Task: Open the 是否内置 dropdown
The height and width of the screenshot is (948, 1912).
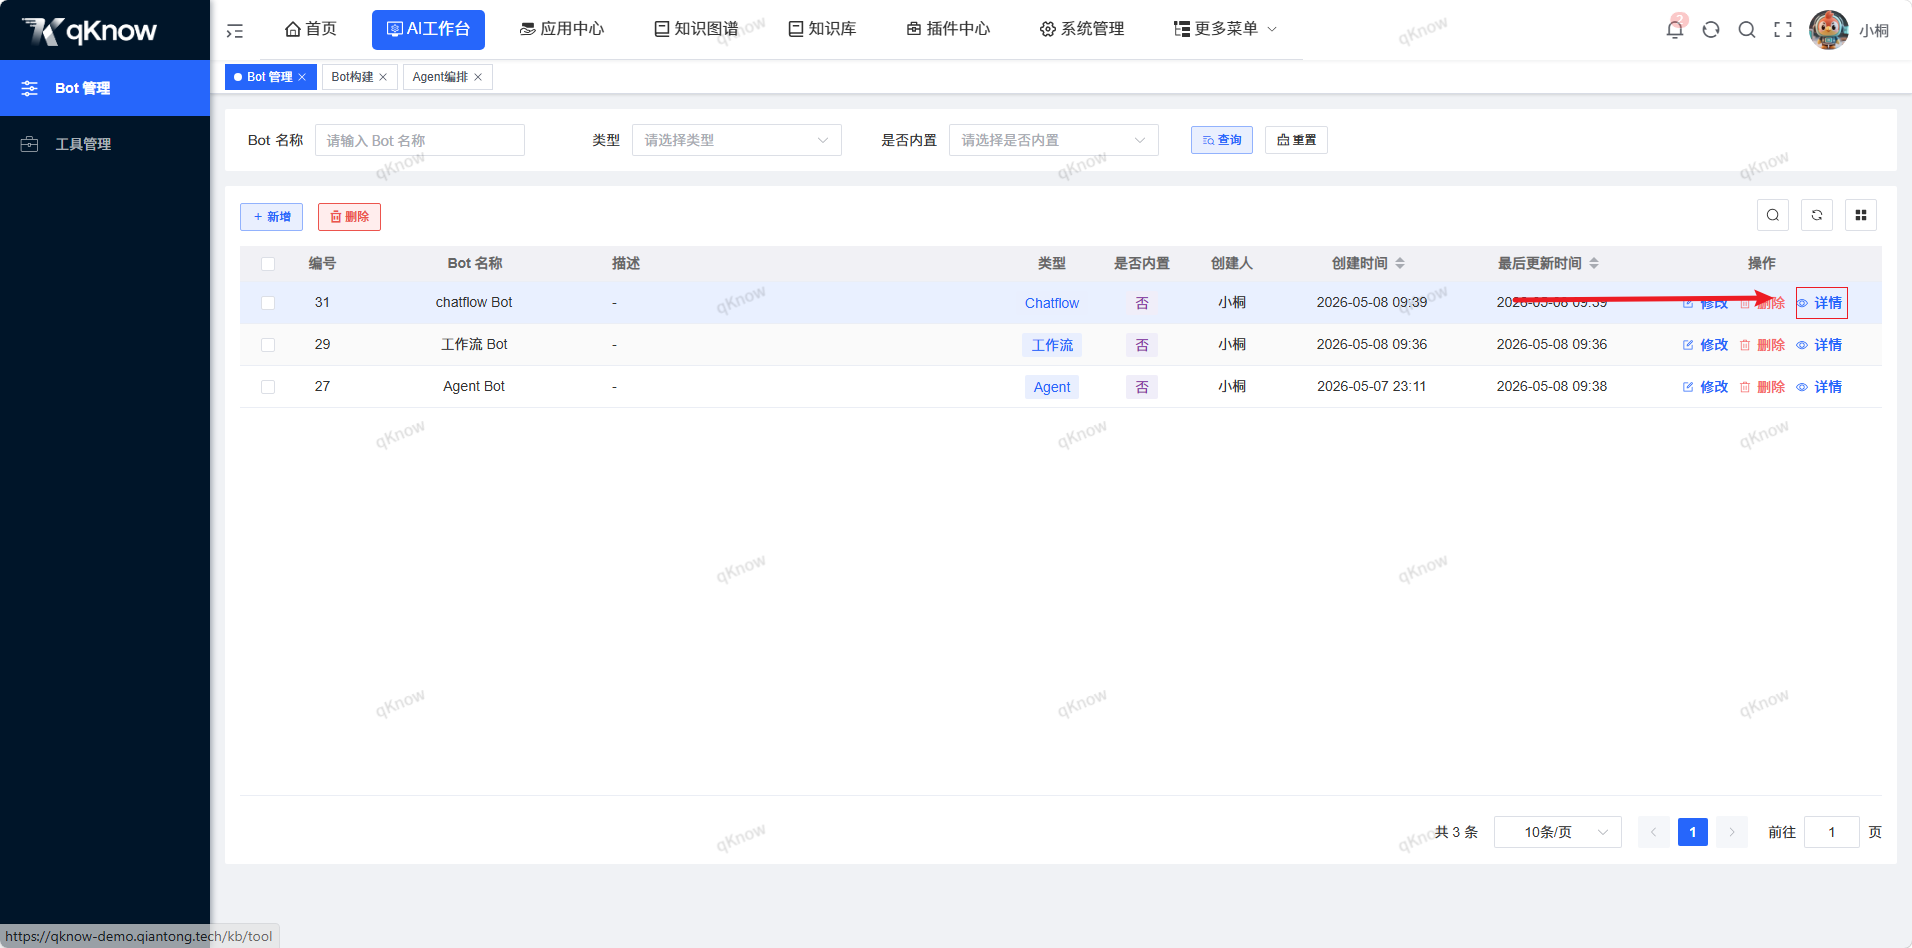Action: point(1054,140)
